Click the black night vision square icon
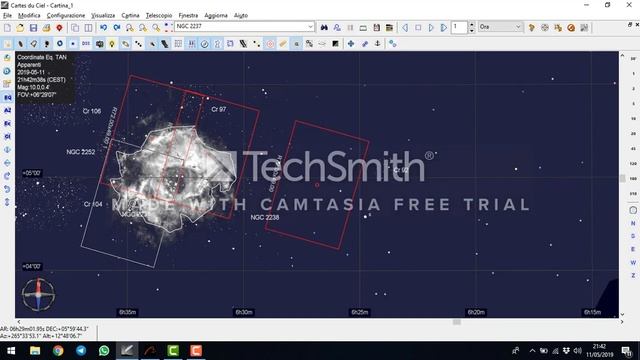The height and width of the screenshot is (360, 640). 335,44
